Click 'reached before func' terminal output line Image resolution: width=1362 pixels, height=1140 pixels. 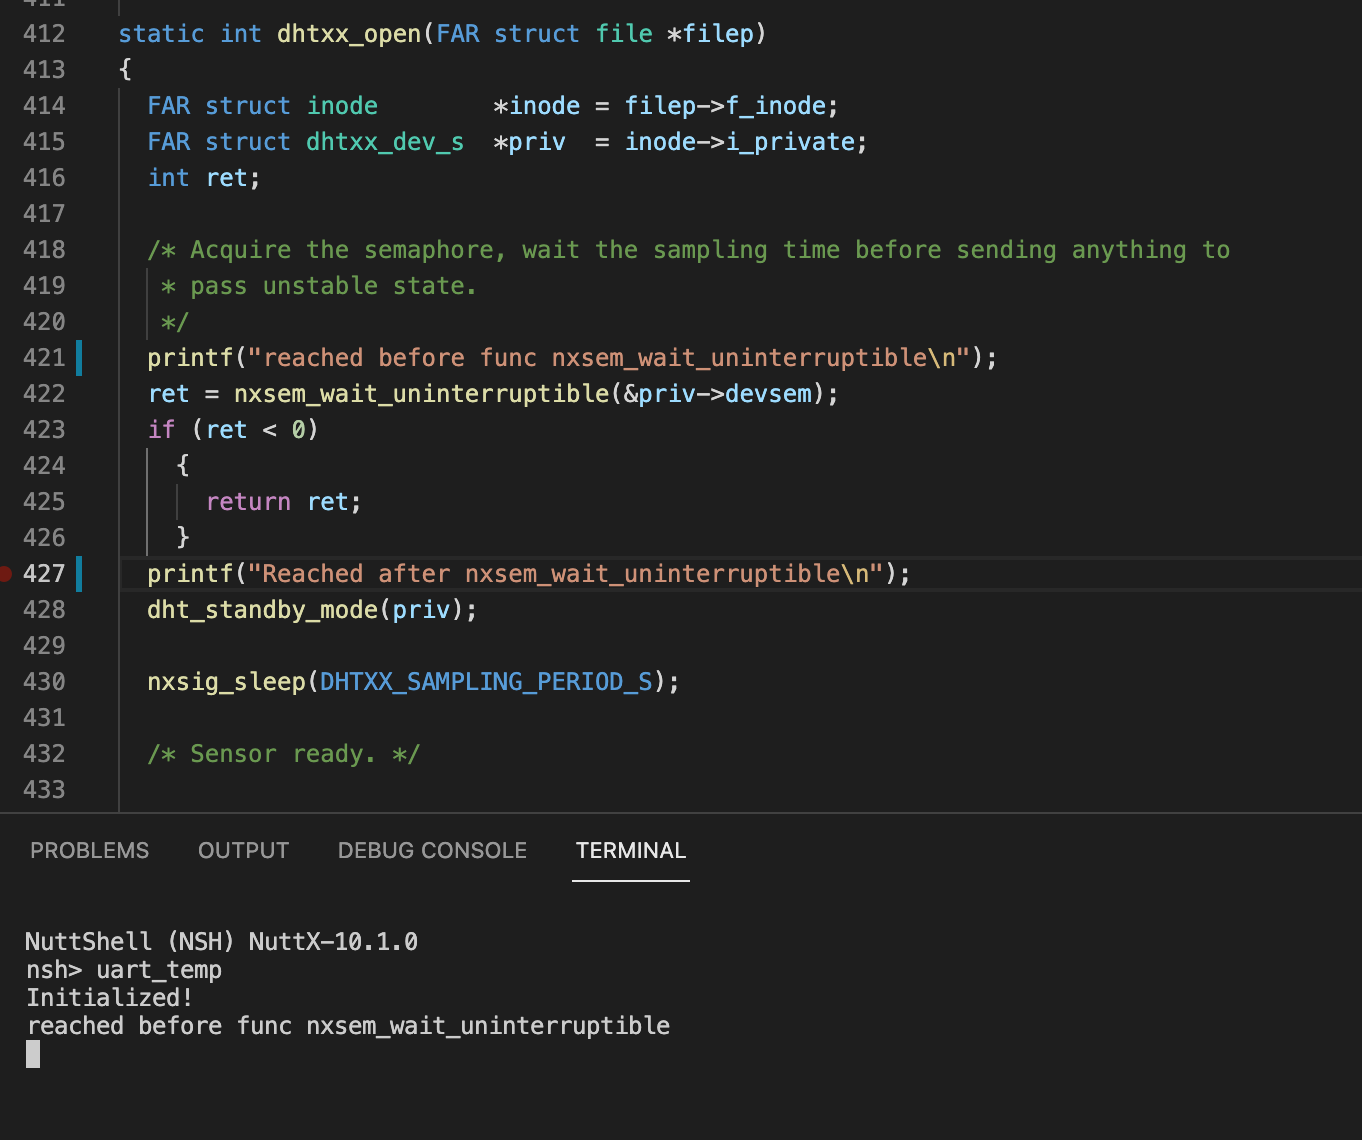(348, 1026)
